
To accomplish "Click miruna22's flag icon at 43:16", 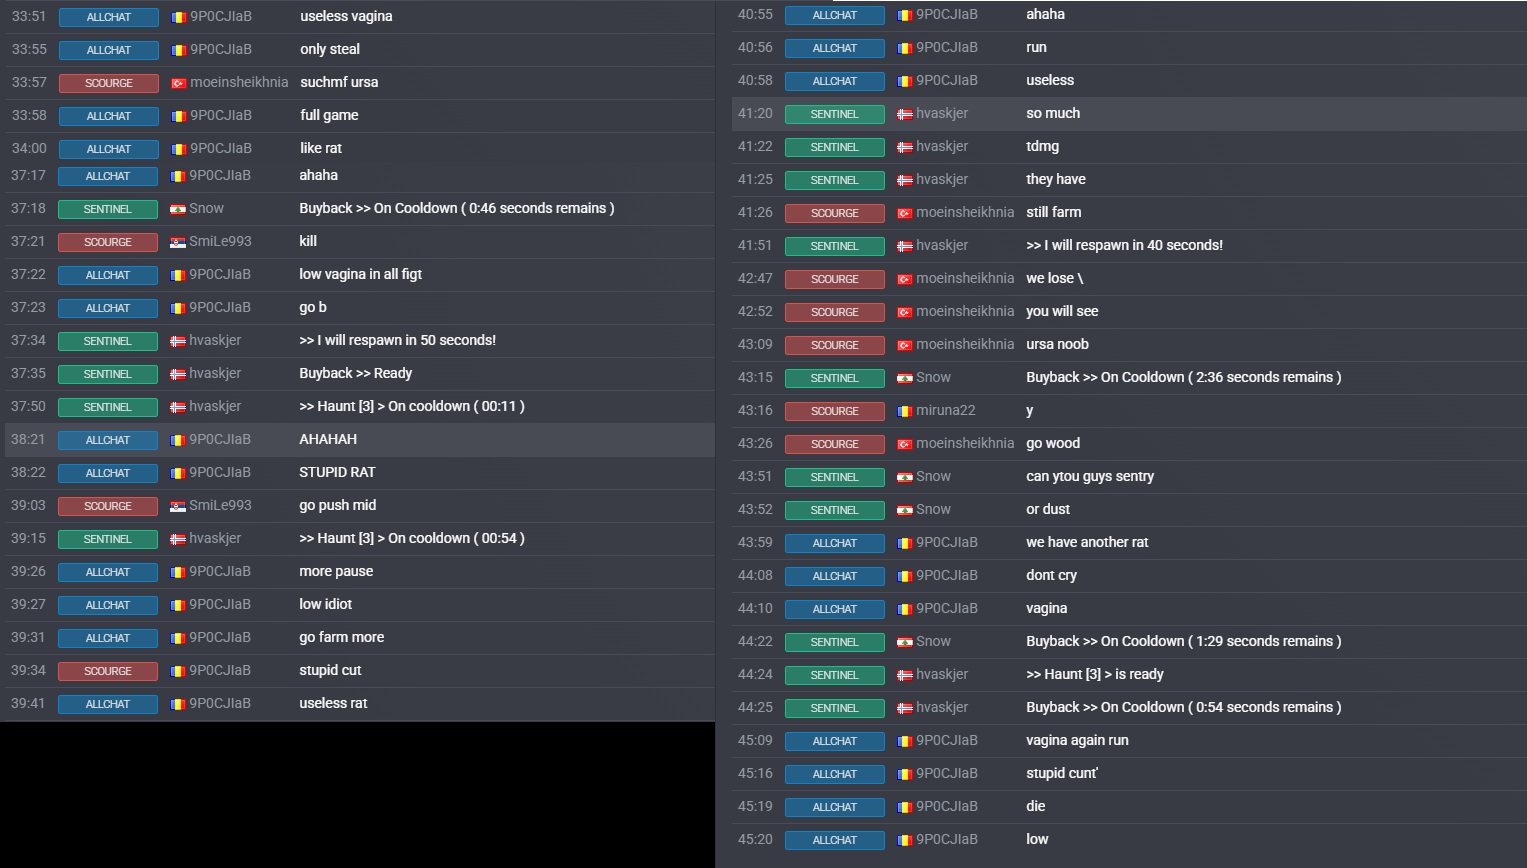I will click(x=905, y=411).
